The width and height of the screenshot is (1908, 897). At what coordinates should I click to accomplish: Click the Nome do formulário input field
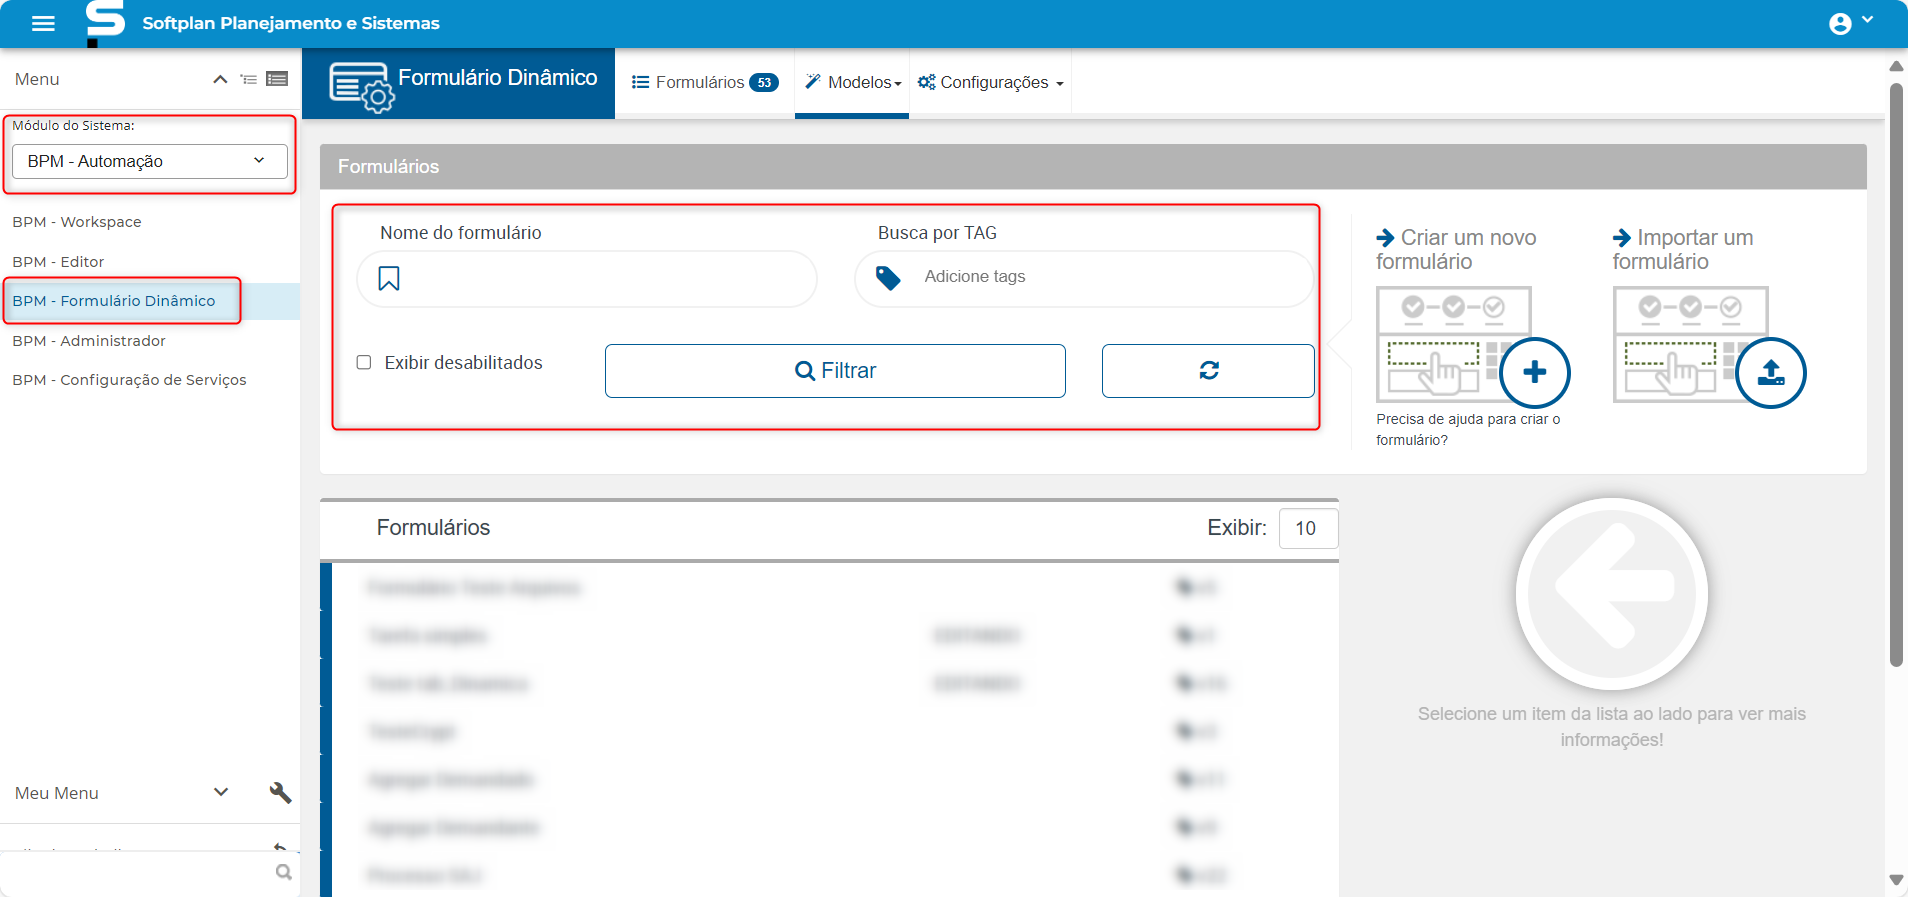[x=600, y=279]
